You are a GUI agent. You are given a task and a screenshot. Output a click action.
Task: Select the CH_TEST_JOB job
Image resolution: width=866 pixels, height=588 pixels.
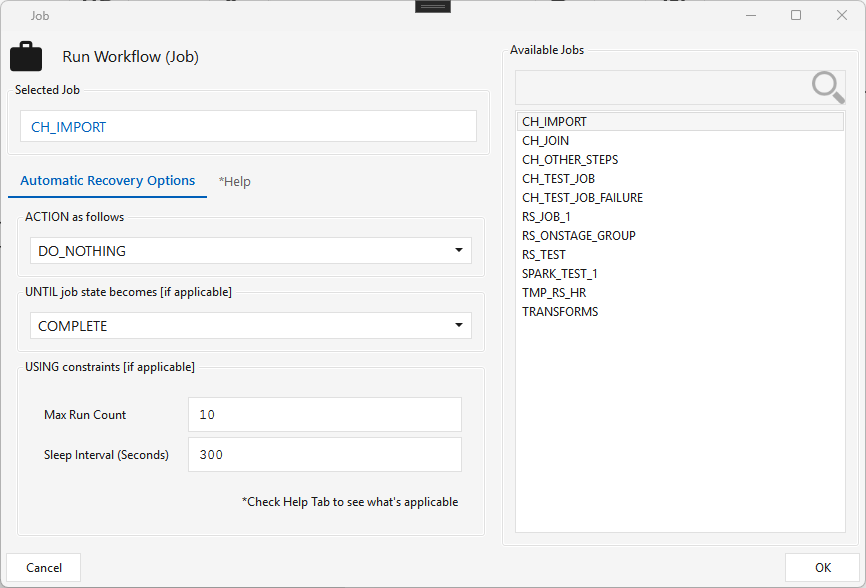coord(680,179)
